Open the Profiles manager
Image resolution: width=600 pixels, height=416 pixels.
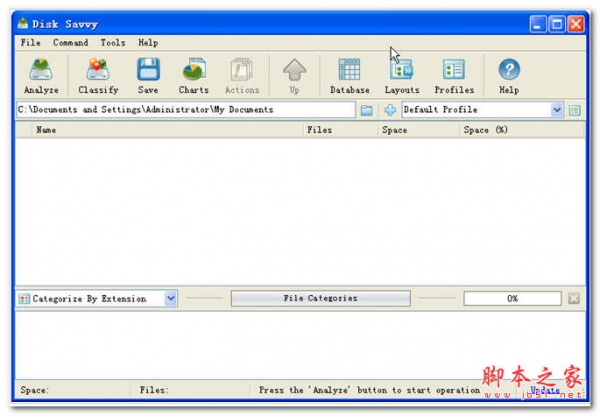(x=454, y=76)
